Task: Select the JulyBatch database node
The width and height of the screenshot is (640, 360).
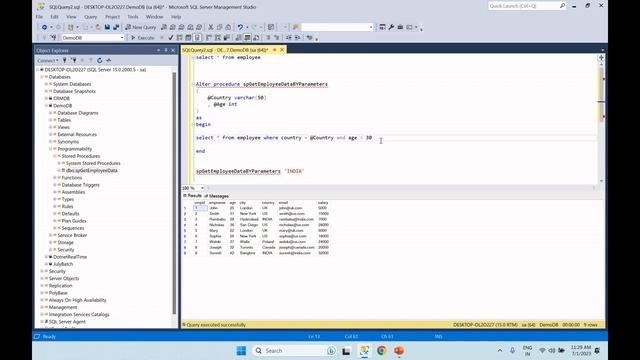Action: [x=63, y=264]
